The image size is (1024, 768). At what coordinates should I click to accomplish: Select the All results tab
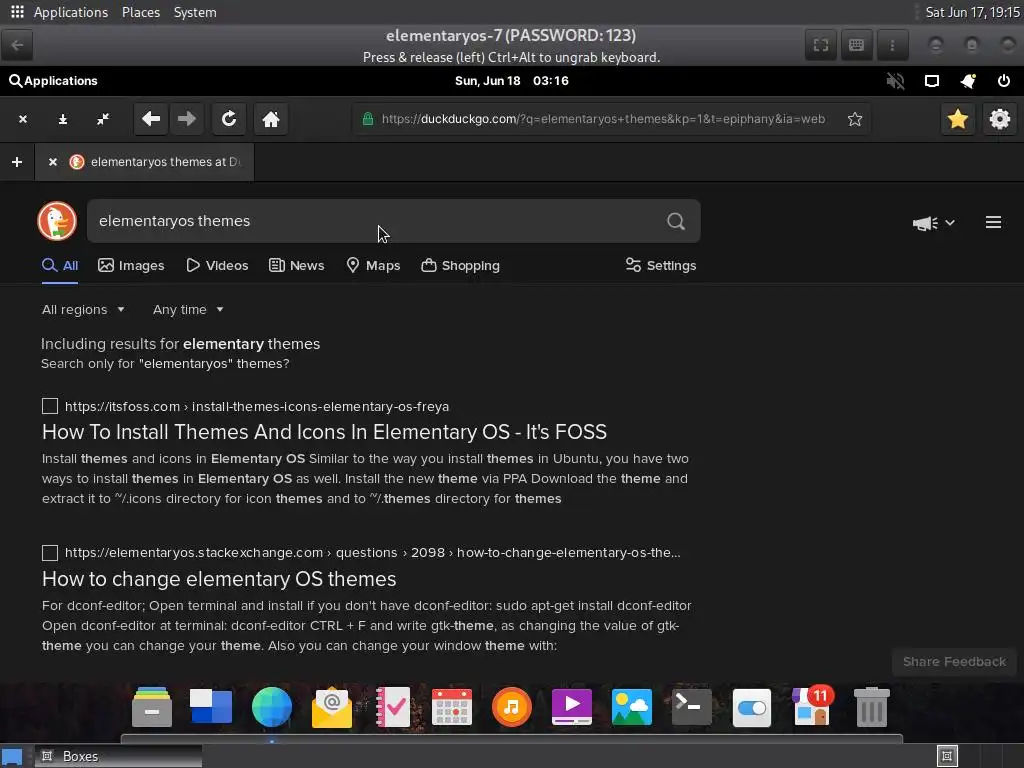[x=60, y=266]
